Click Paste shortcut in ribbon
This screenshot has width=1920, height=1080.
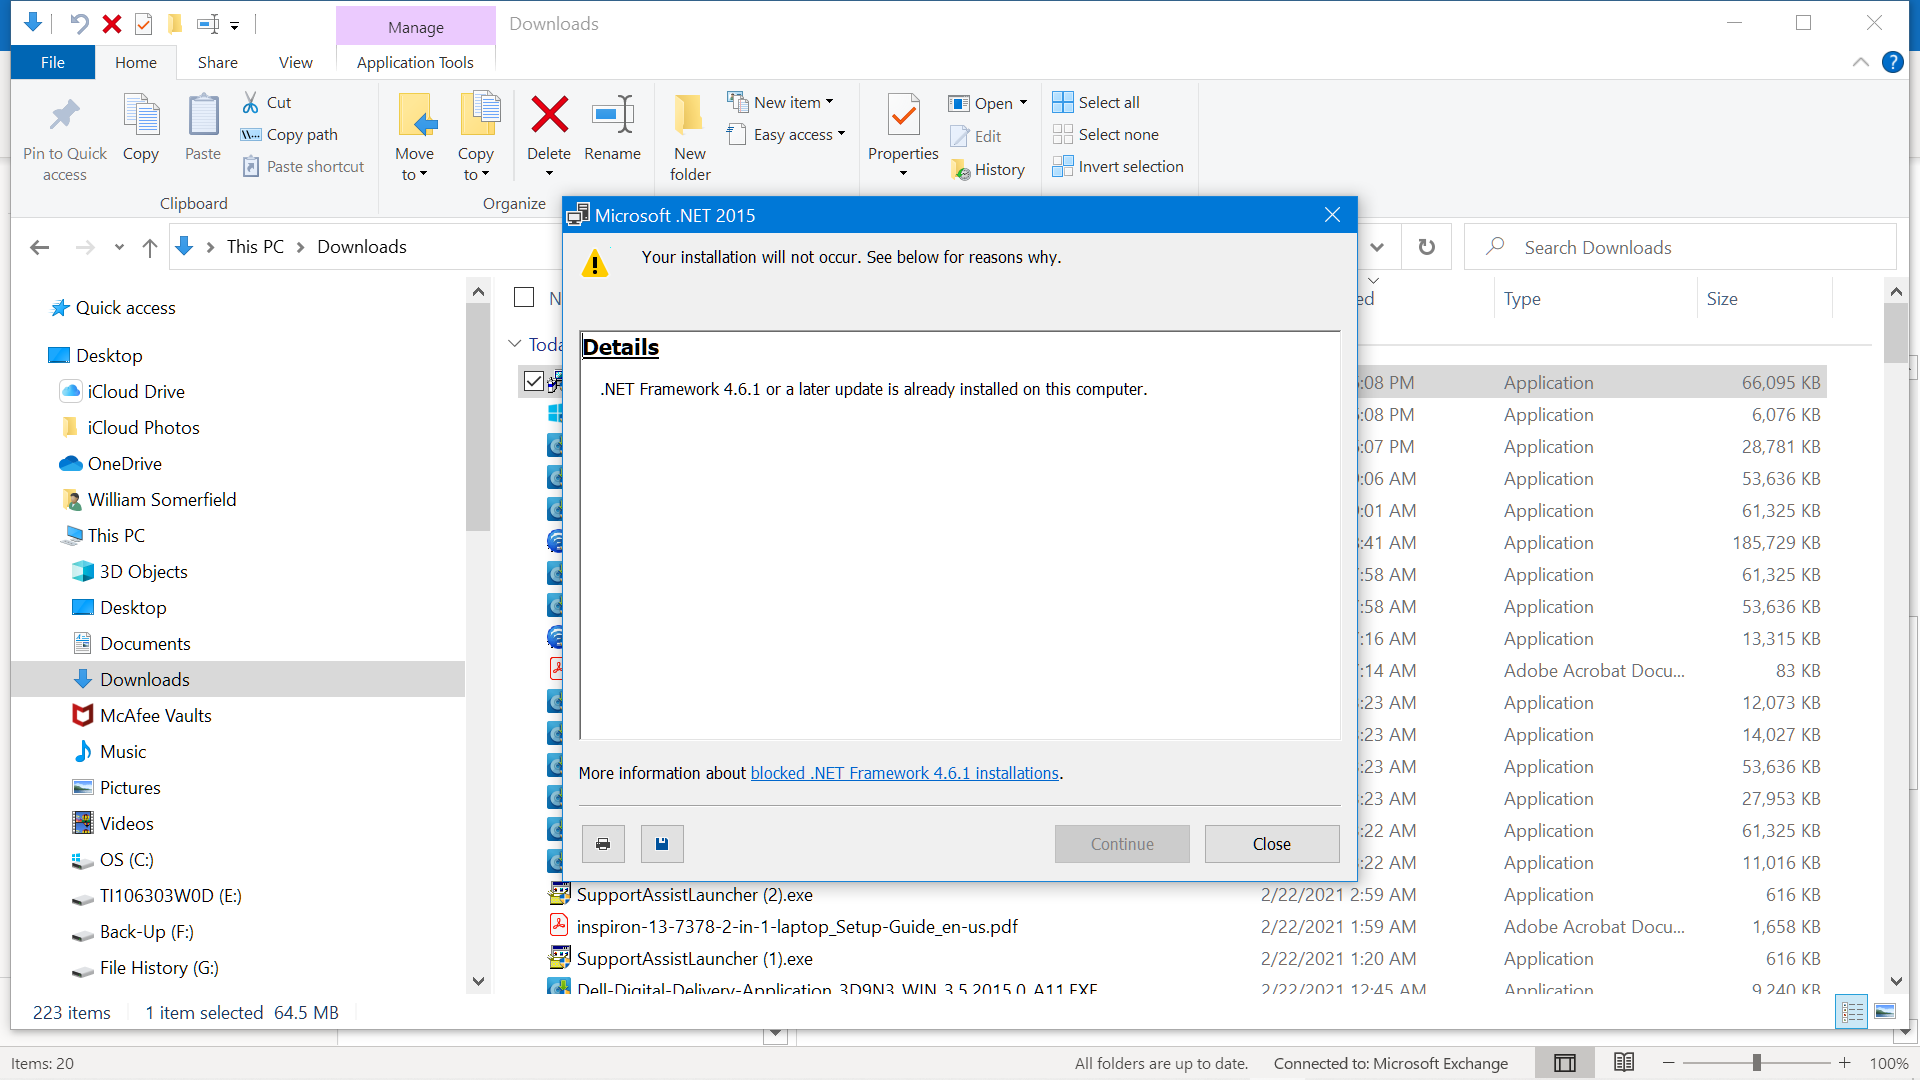coord(303,166)
